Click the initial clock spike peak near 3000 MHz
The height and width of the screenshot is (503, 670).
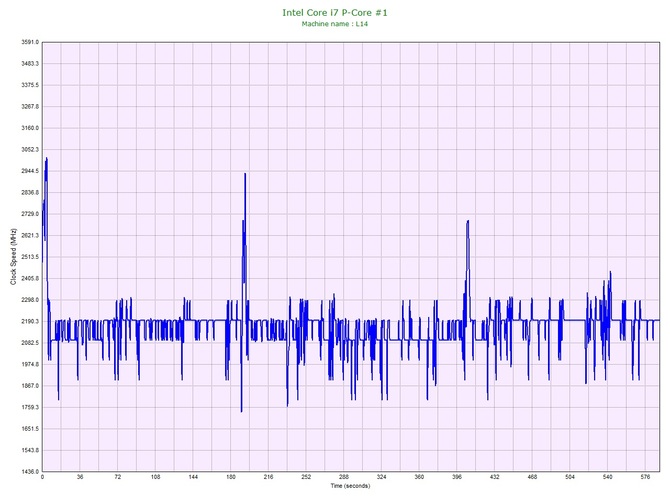pyautogui.click(x=46, y=159)
